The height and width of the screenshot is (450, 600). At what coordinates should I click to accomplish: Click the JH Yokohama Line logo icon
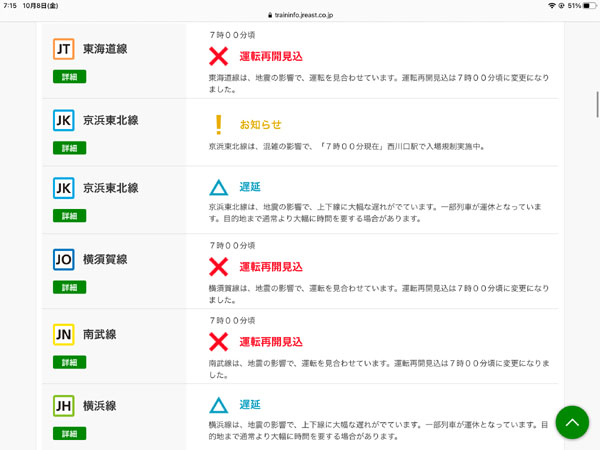coord(64,406)
